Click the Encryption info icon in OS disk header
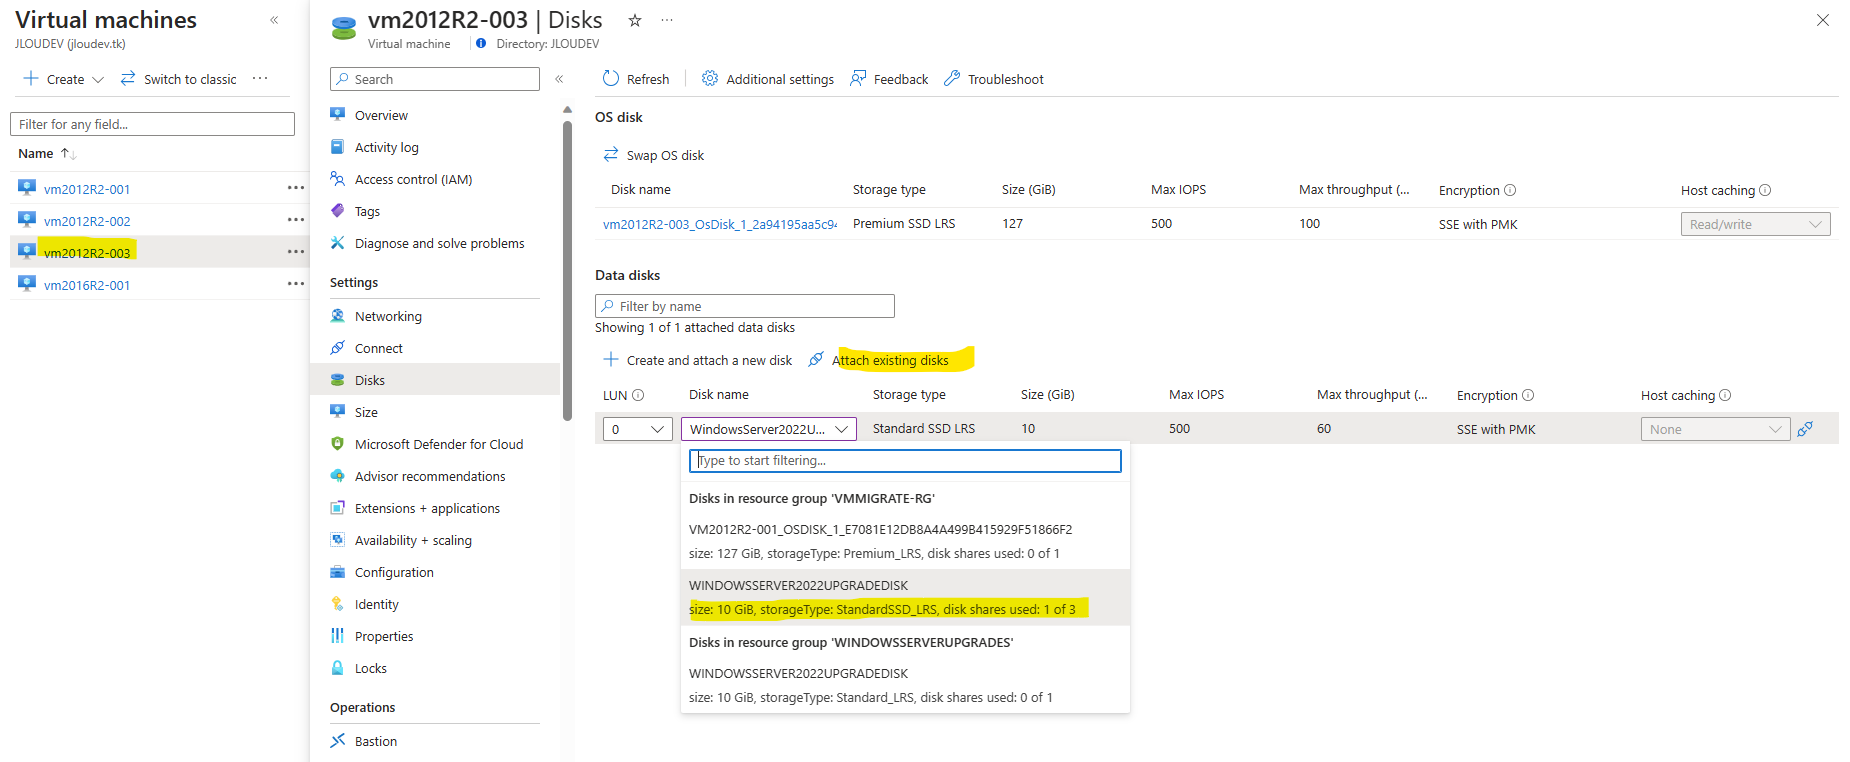This screenshot has height=762, width=1850. tap(1510, 190)
